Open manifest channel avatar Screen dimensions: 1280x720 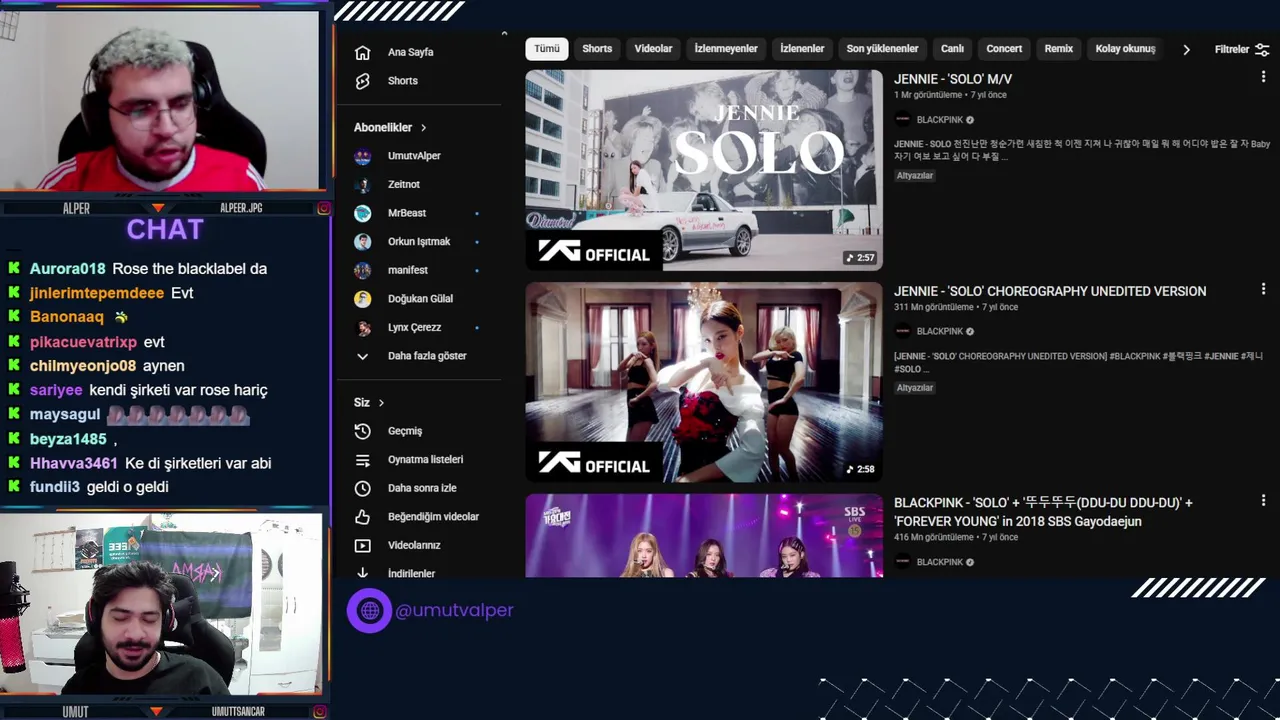click(363, 270)
